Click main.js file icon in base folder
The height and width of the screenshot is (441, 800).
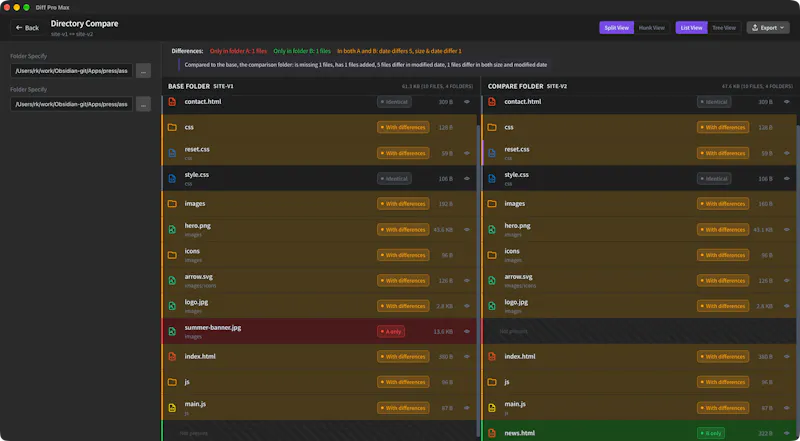coord(172,407)
